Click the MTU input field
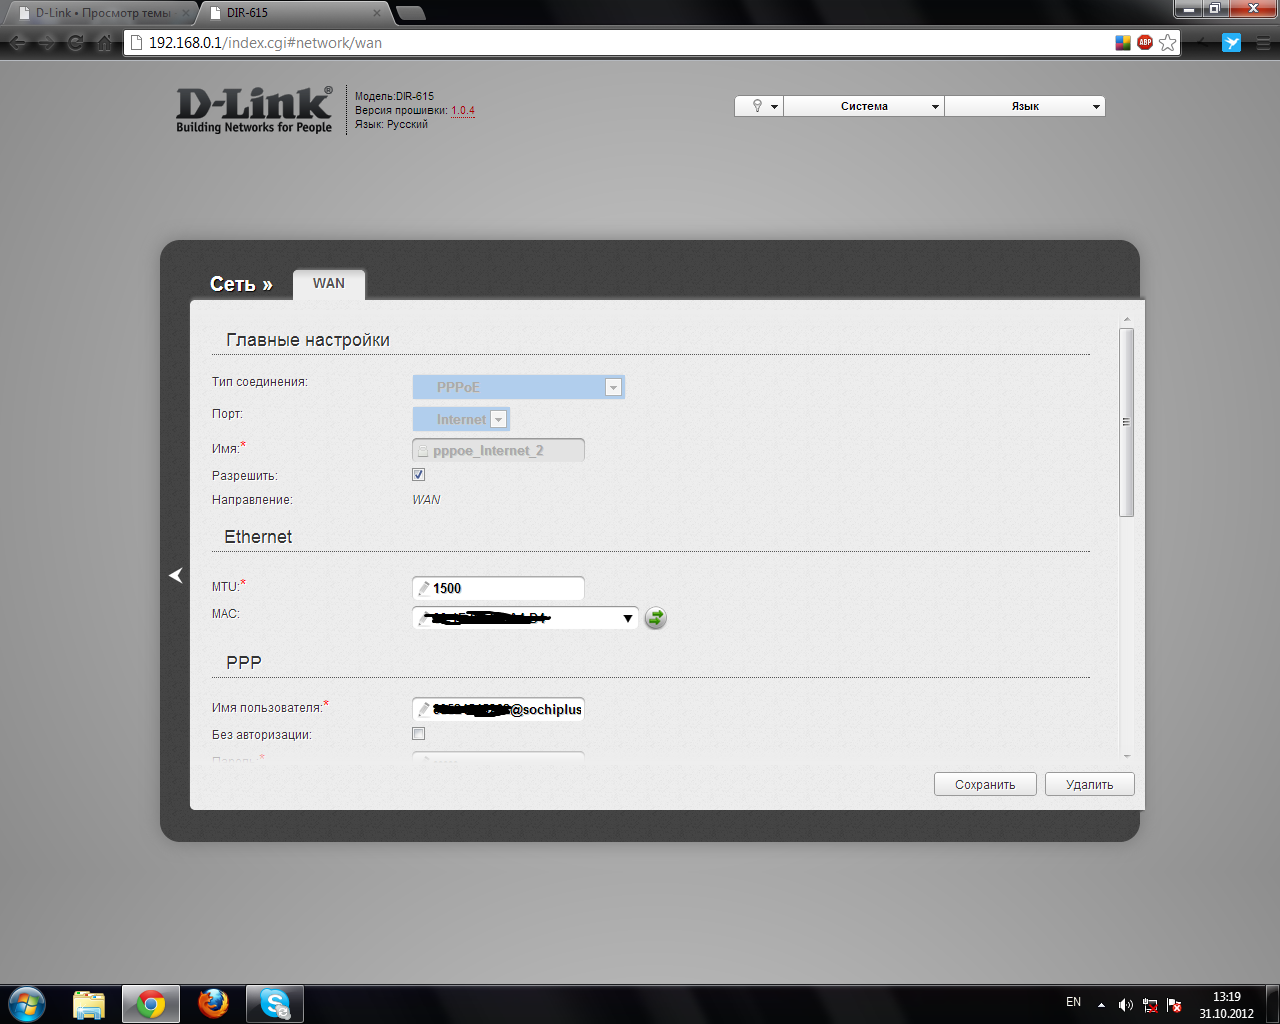 point(498,588)
